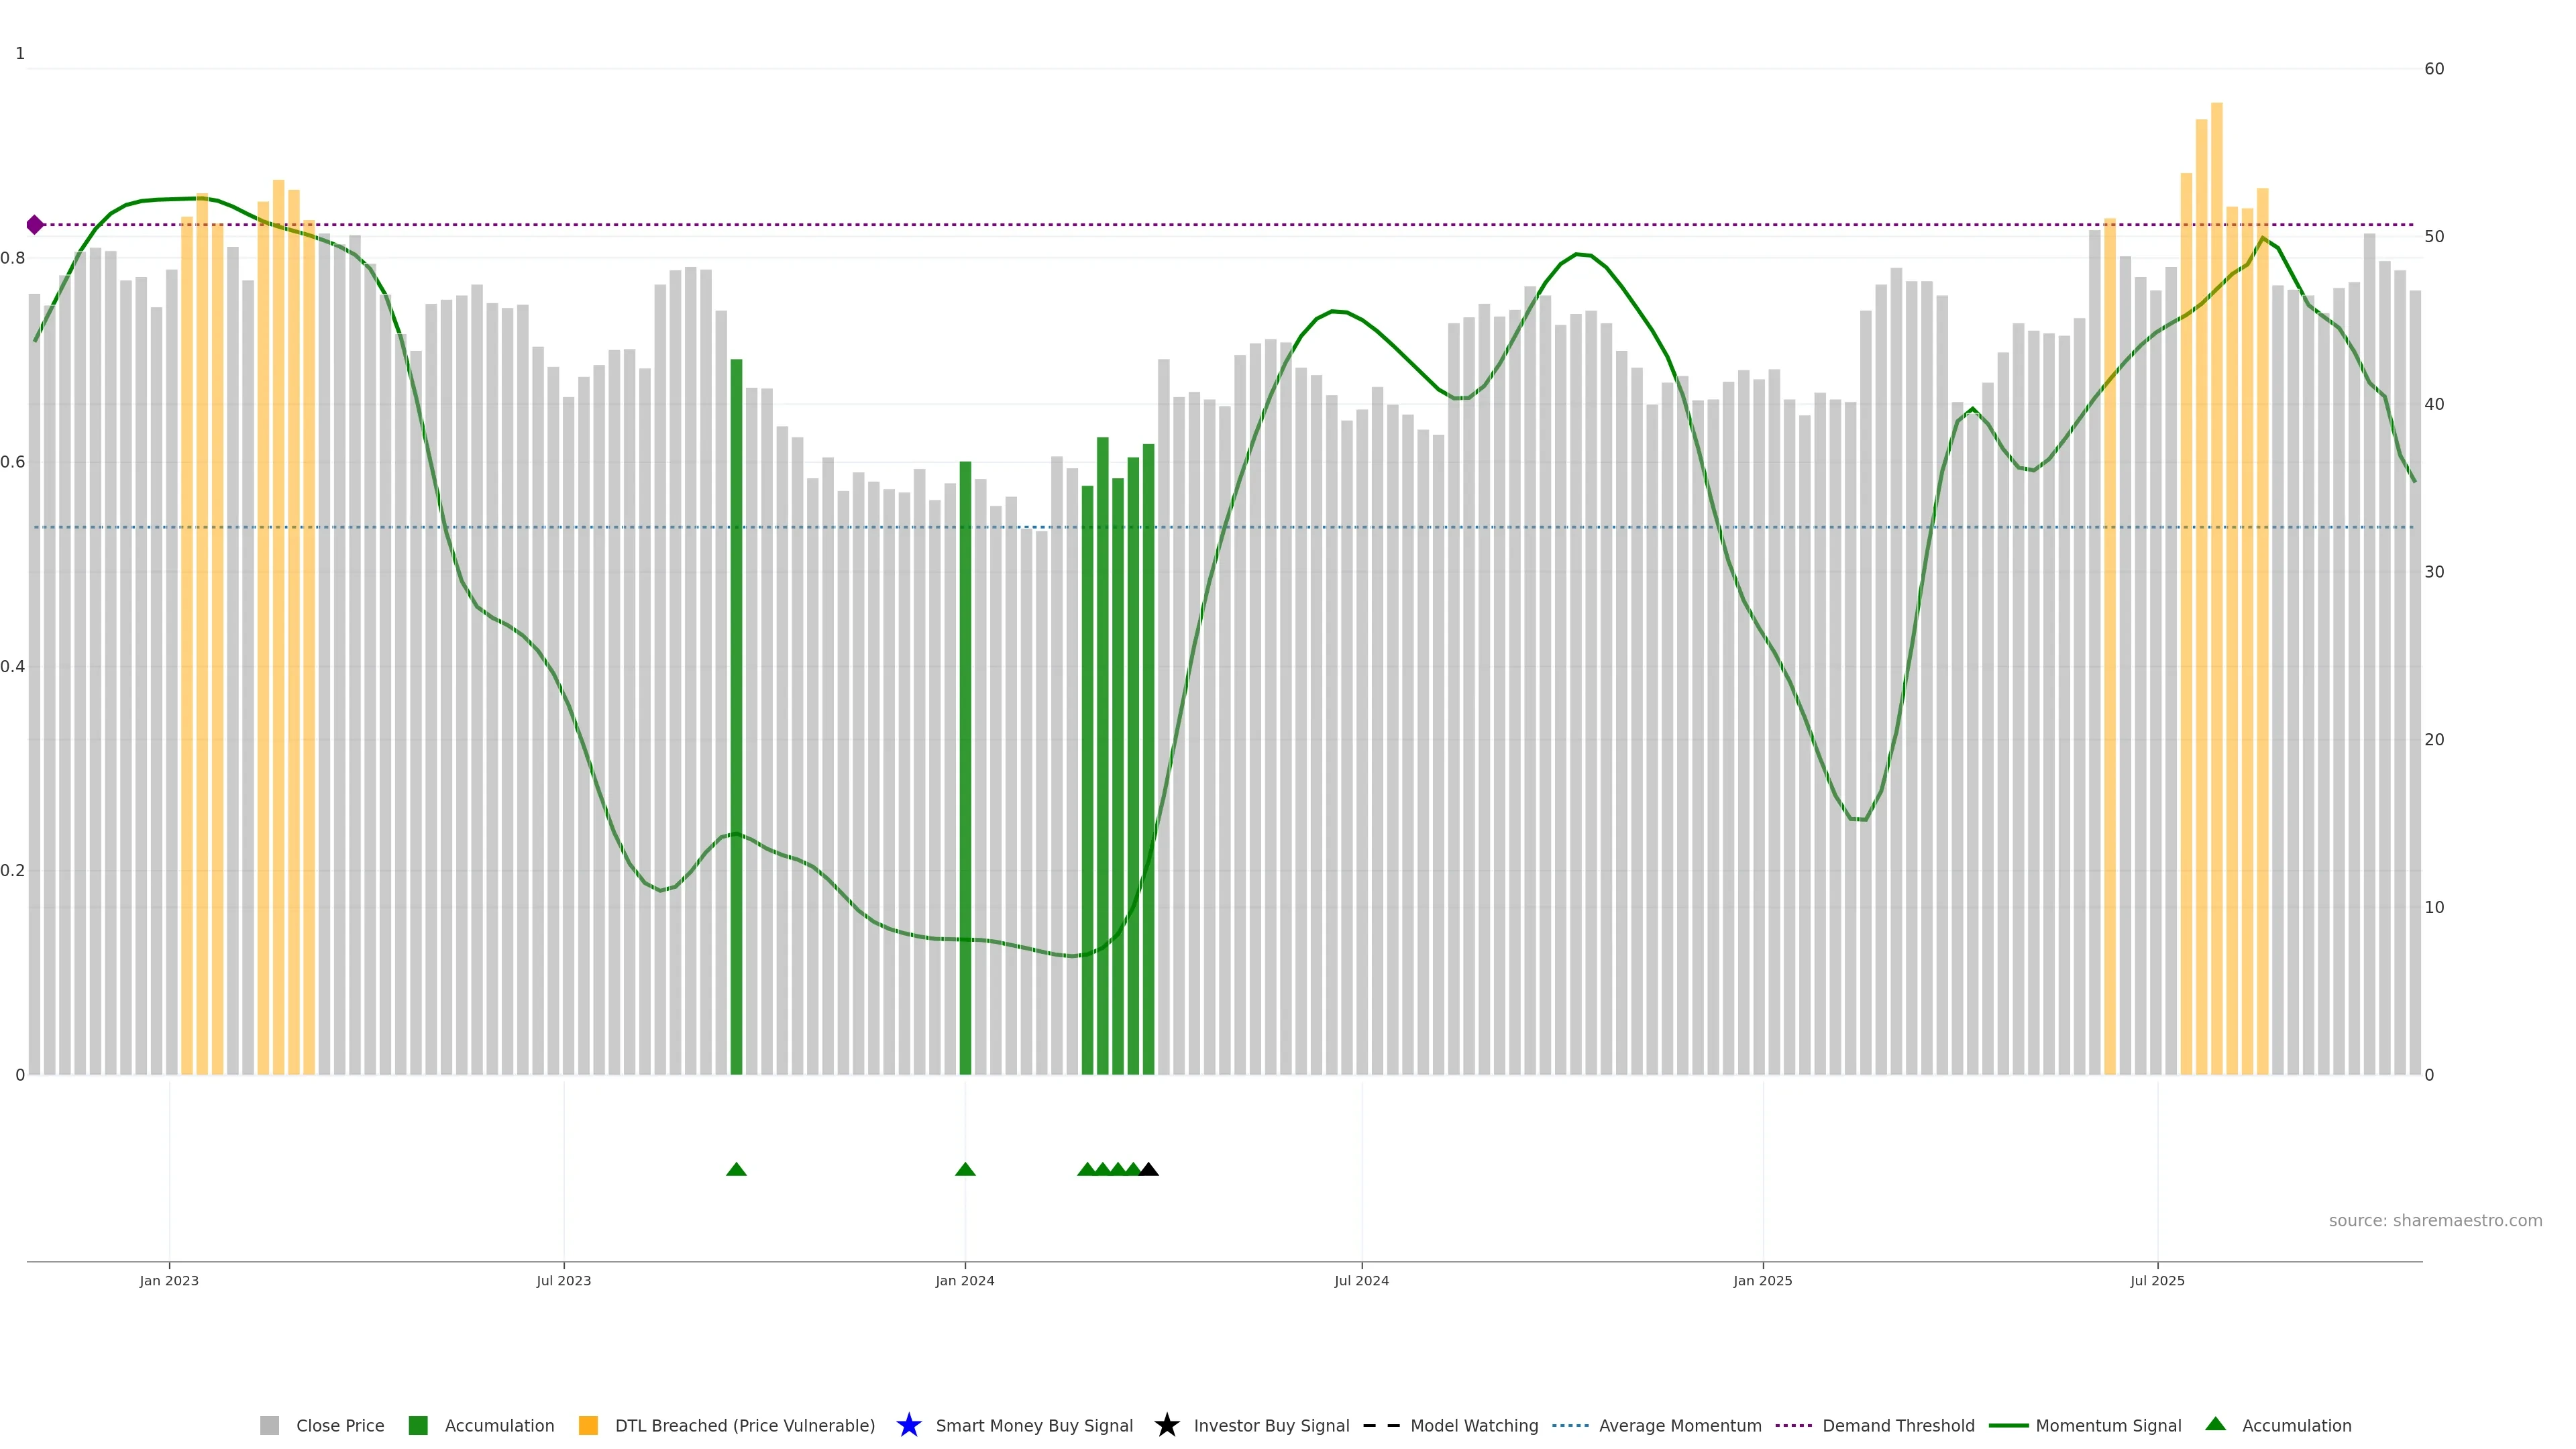Click the first green accumulation bar
2576x1449 pixels.
736,716
